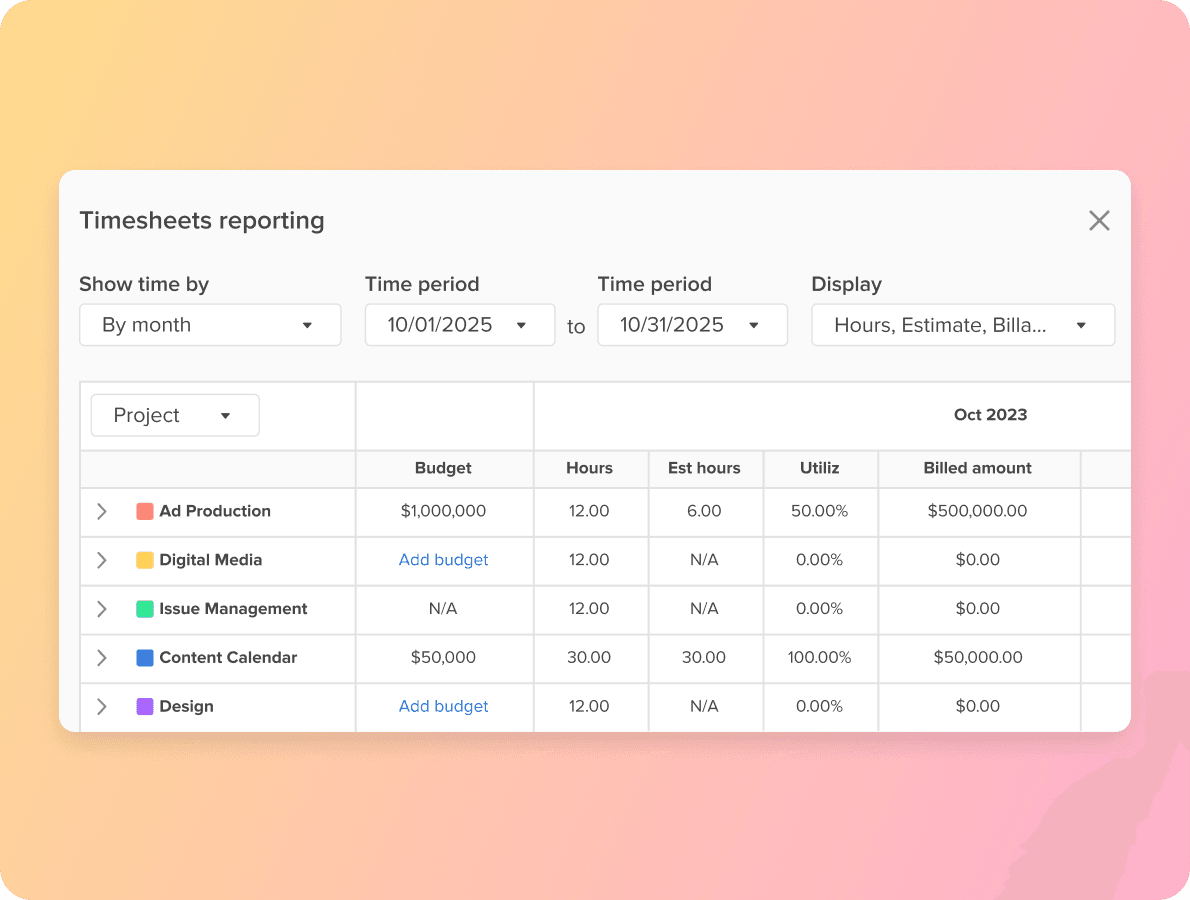The height and width of the screenshot is (900, 1190).
Task: Click Digital Media's 12.00 hours cell
Action: click(589, 560)
